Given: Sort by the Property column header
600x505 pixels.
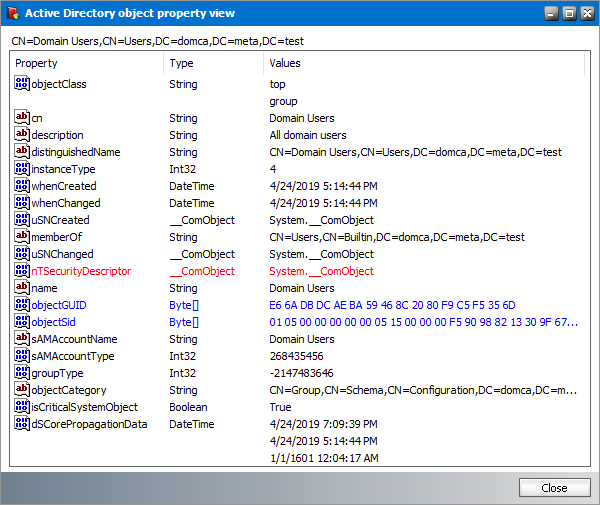Looking at the screenshot, I should tap(87, 63).
